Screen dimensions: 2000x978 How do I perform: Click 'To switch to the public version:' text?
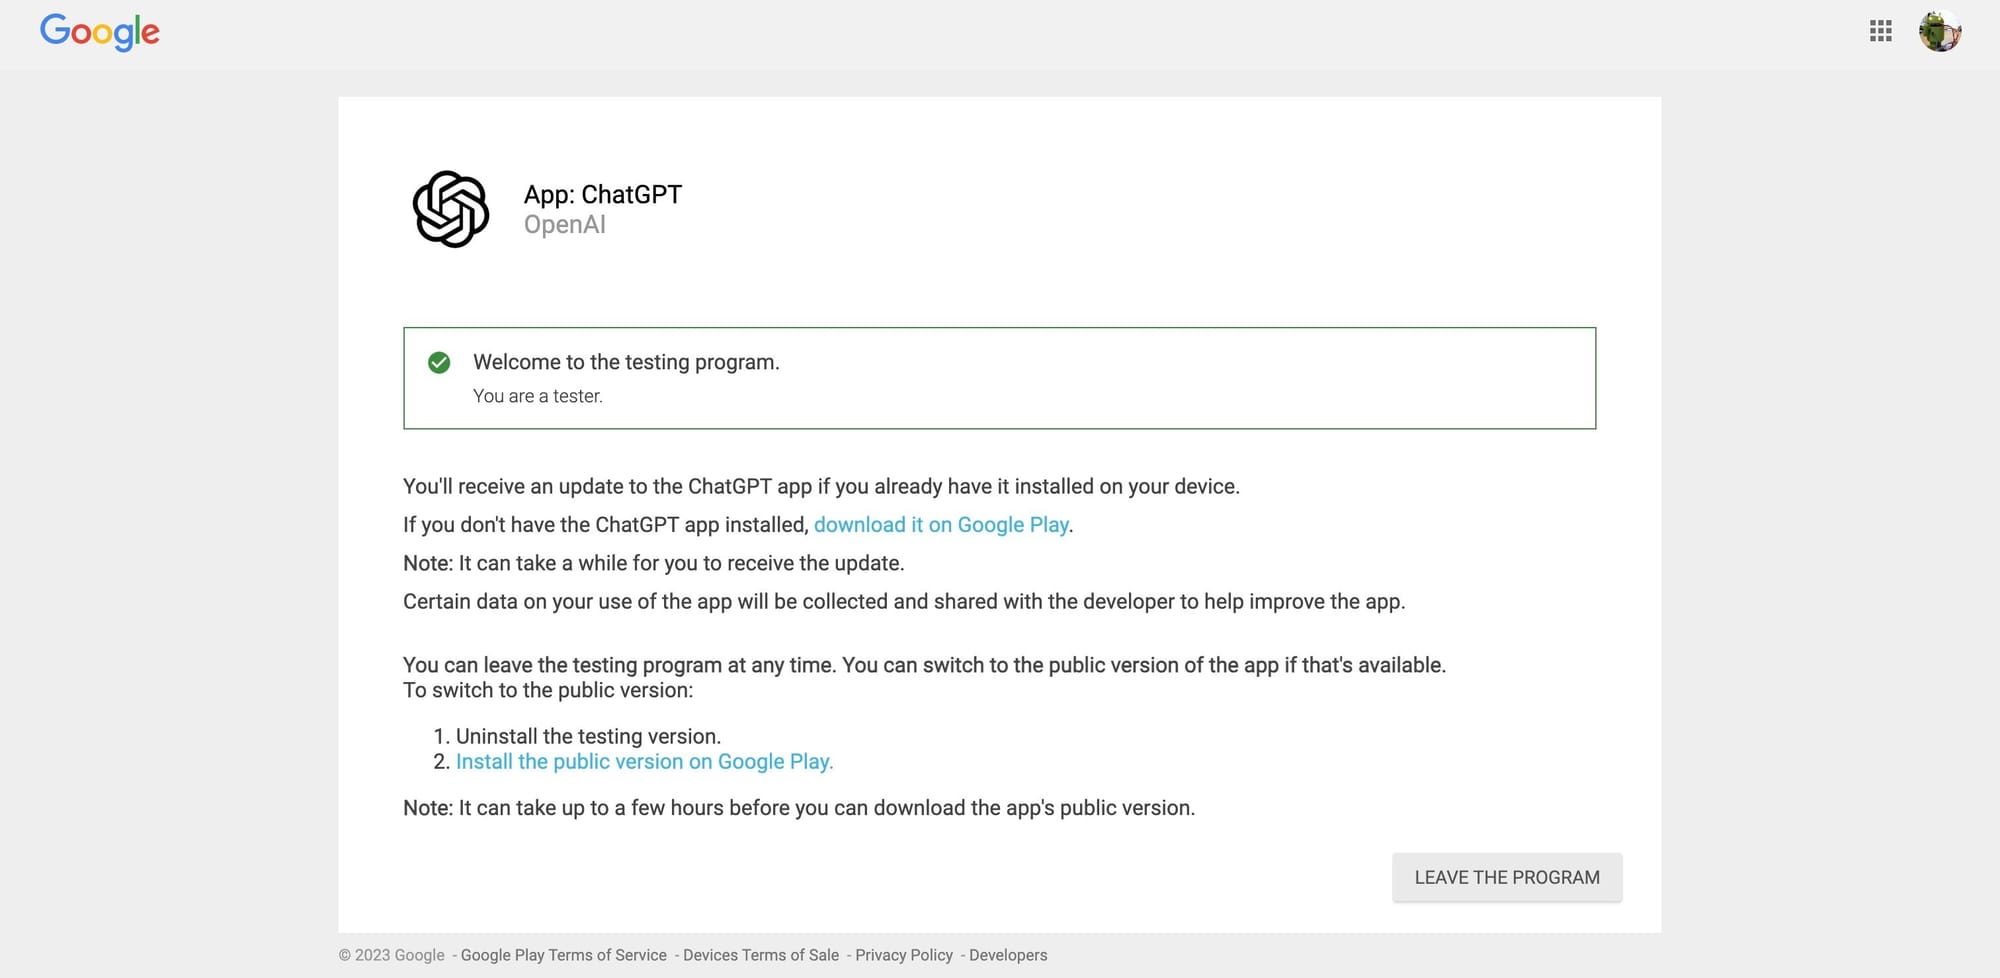pyautogui.click(x=548, y=690)
